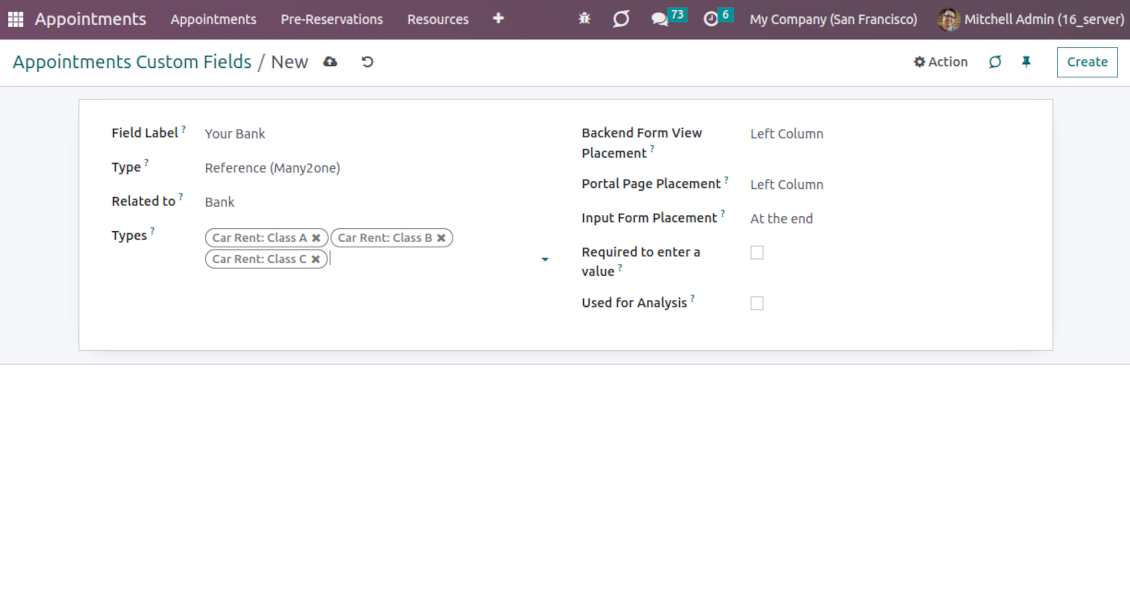Screen dimensions: 1130x614
Task: Click the pin icon in control panel
Action: (x=1026, y=62)
